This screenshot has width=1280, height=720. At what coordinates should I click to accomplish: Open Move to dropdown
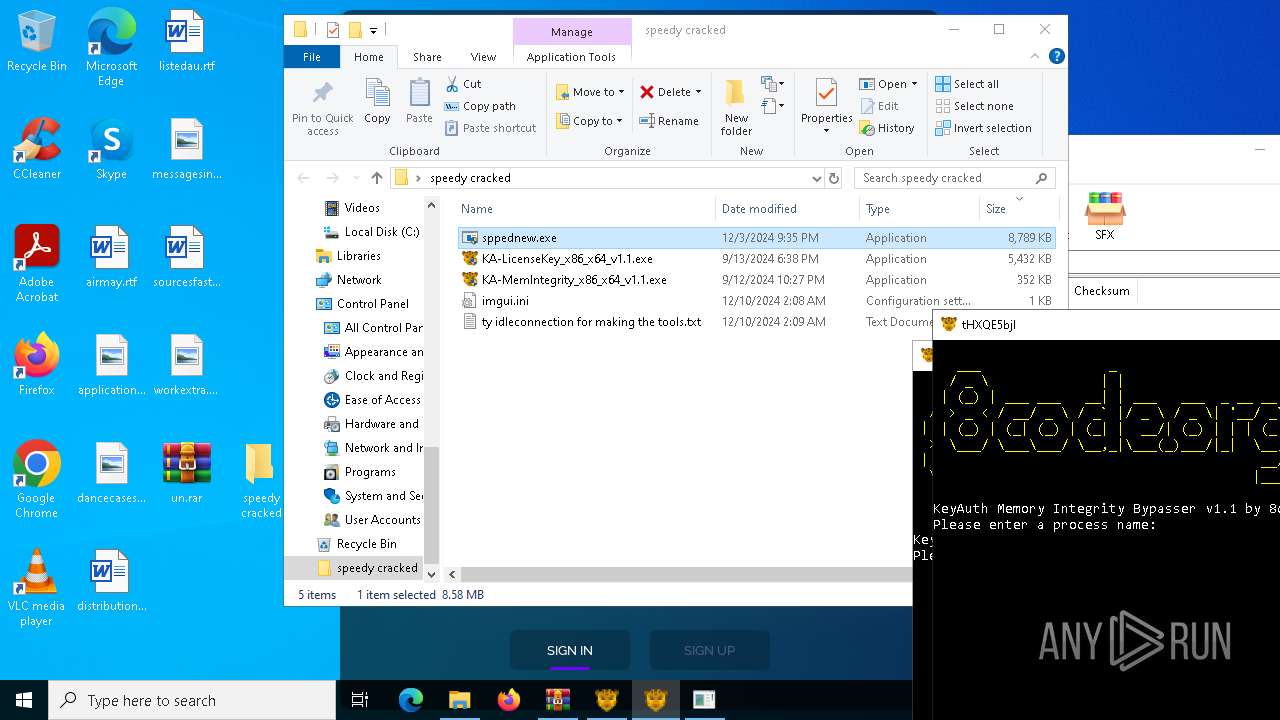click(590, 92)
